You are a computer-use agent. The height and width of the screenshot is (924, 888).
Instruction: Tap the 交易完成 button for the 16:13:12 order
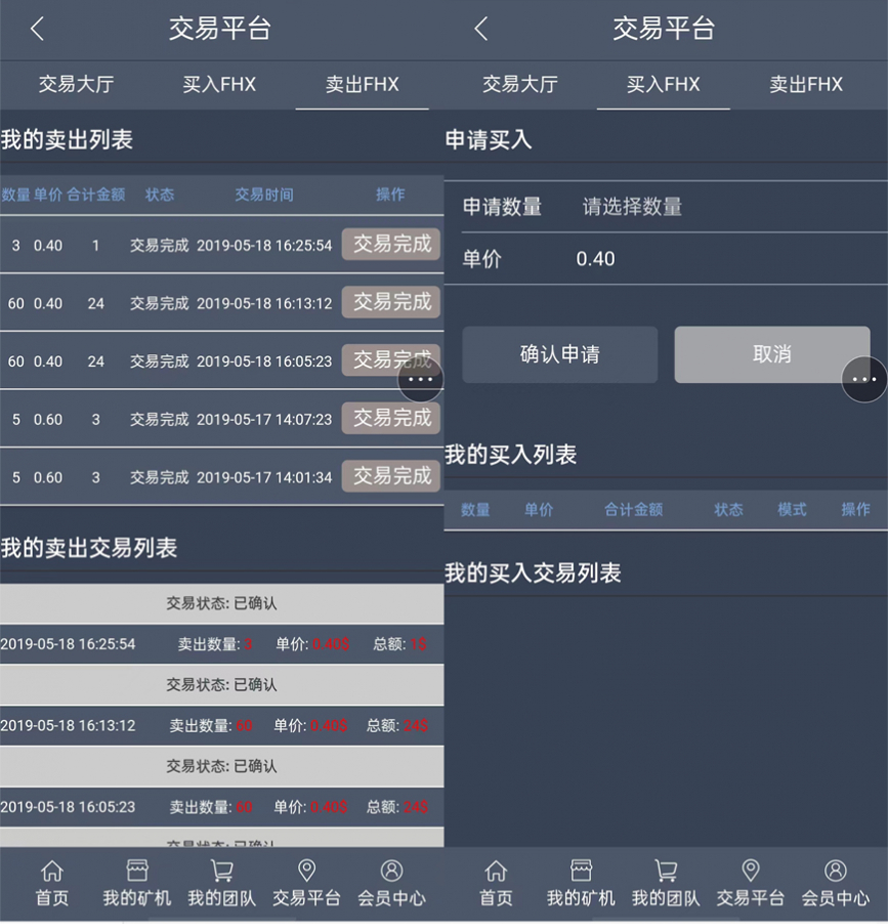391,302
